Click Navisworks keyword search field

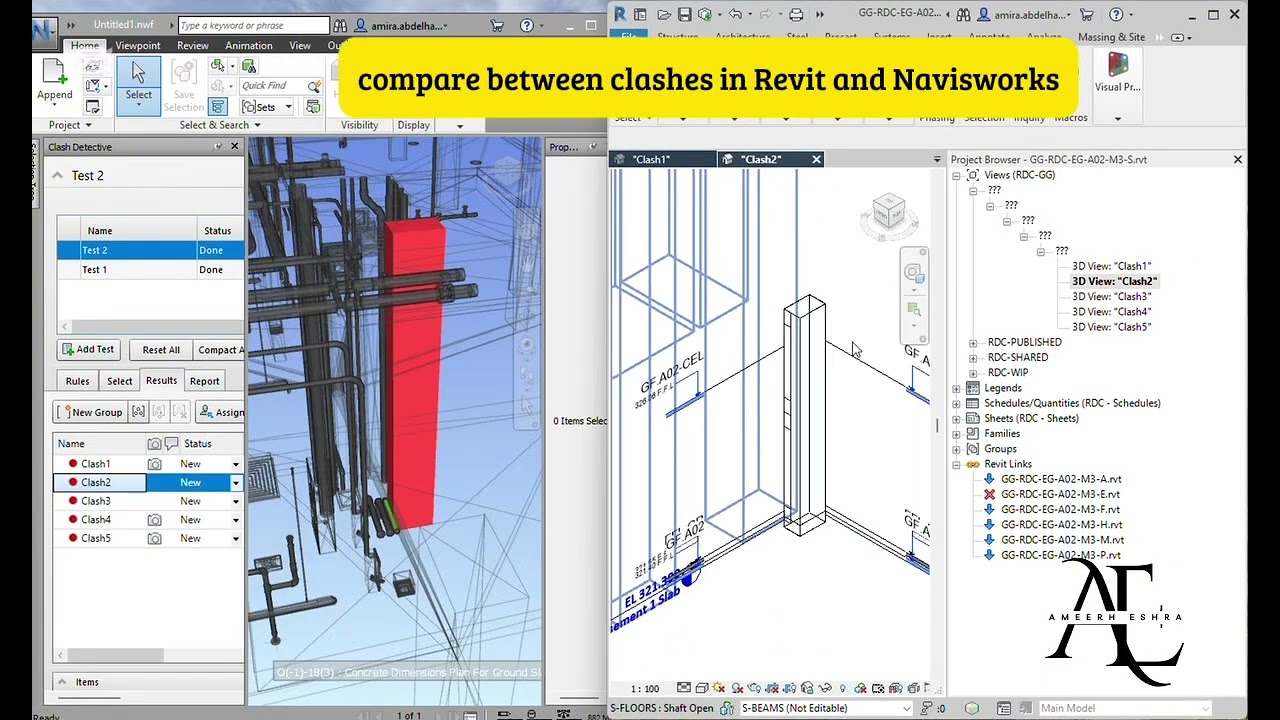tap(253, 26)
